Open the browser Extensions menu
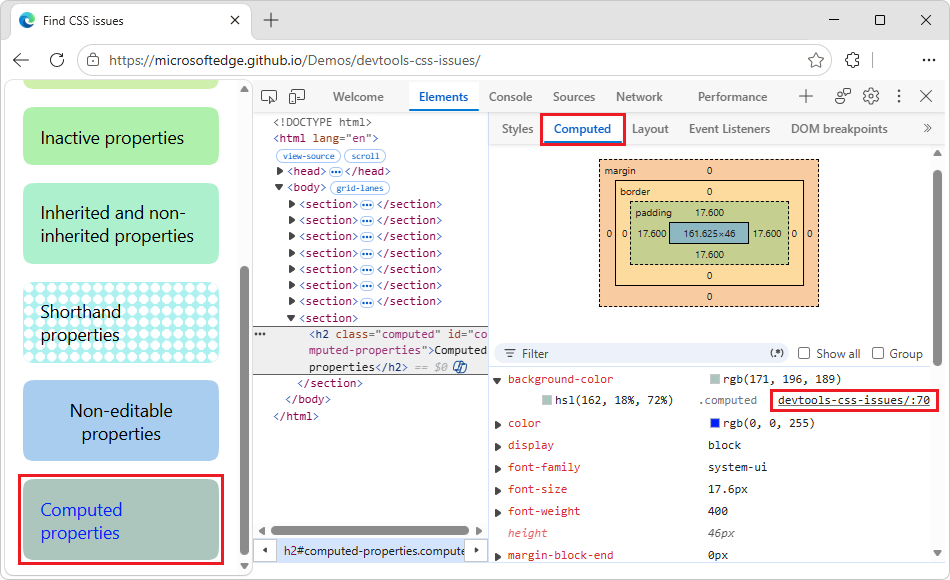 coord(852,60)
